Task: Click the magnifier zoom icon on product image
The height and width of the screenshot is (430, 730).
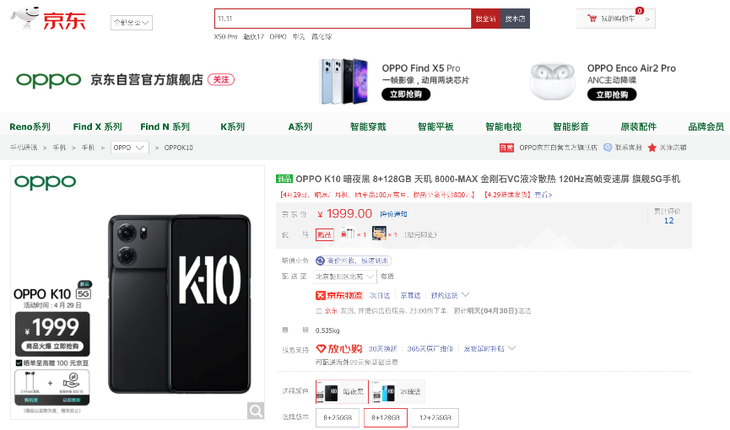Action: click(x=256, y=410)
